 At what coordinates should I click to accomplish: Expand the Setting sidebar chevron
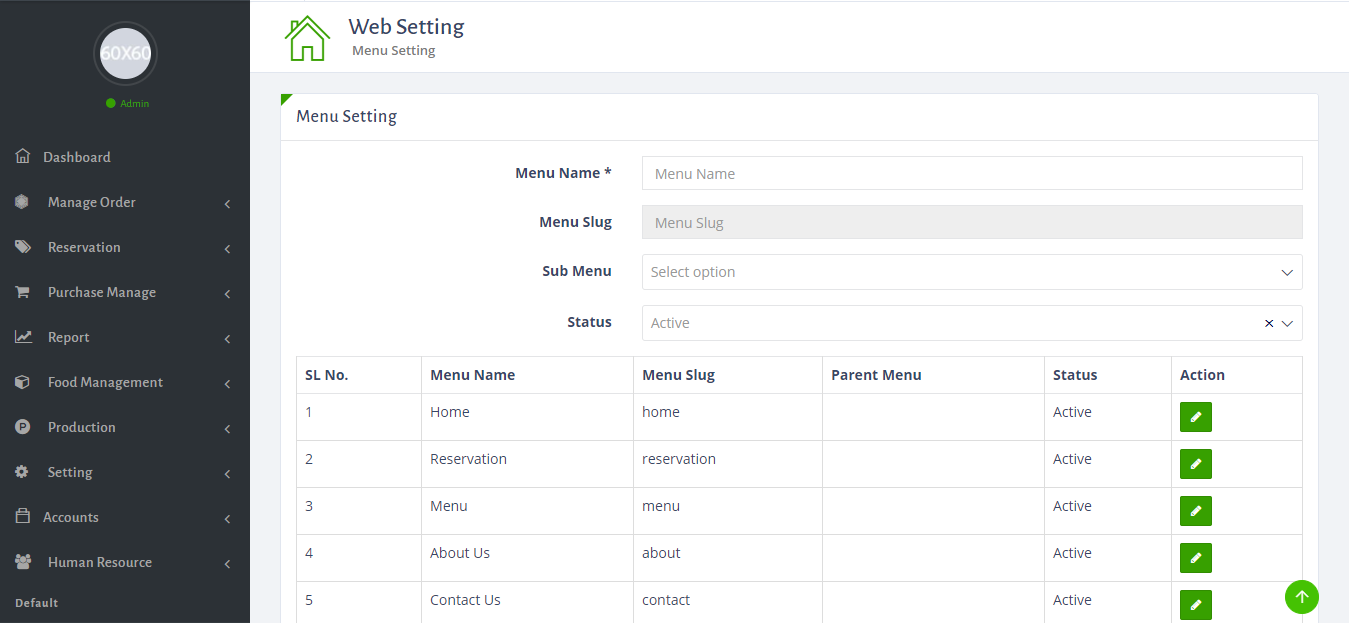pos(228,471)
